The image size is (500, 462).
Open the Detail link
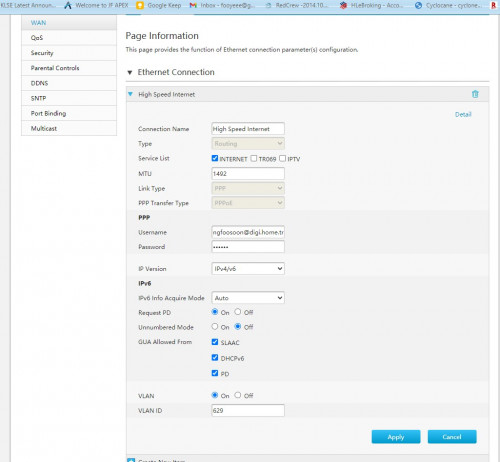pyautogui.click(x=463, y=114)
